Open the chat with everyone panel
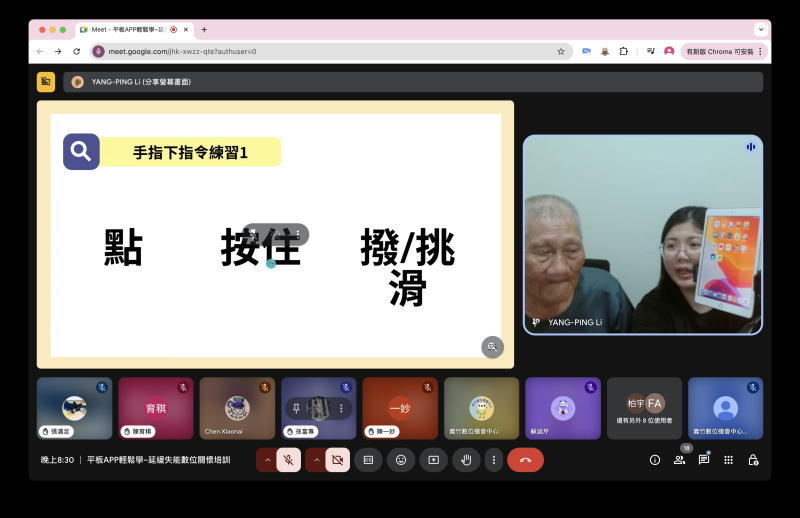 (x=704, y=460)
